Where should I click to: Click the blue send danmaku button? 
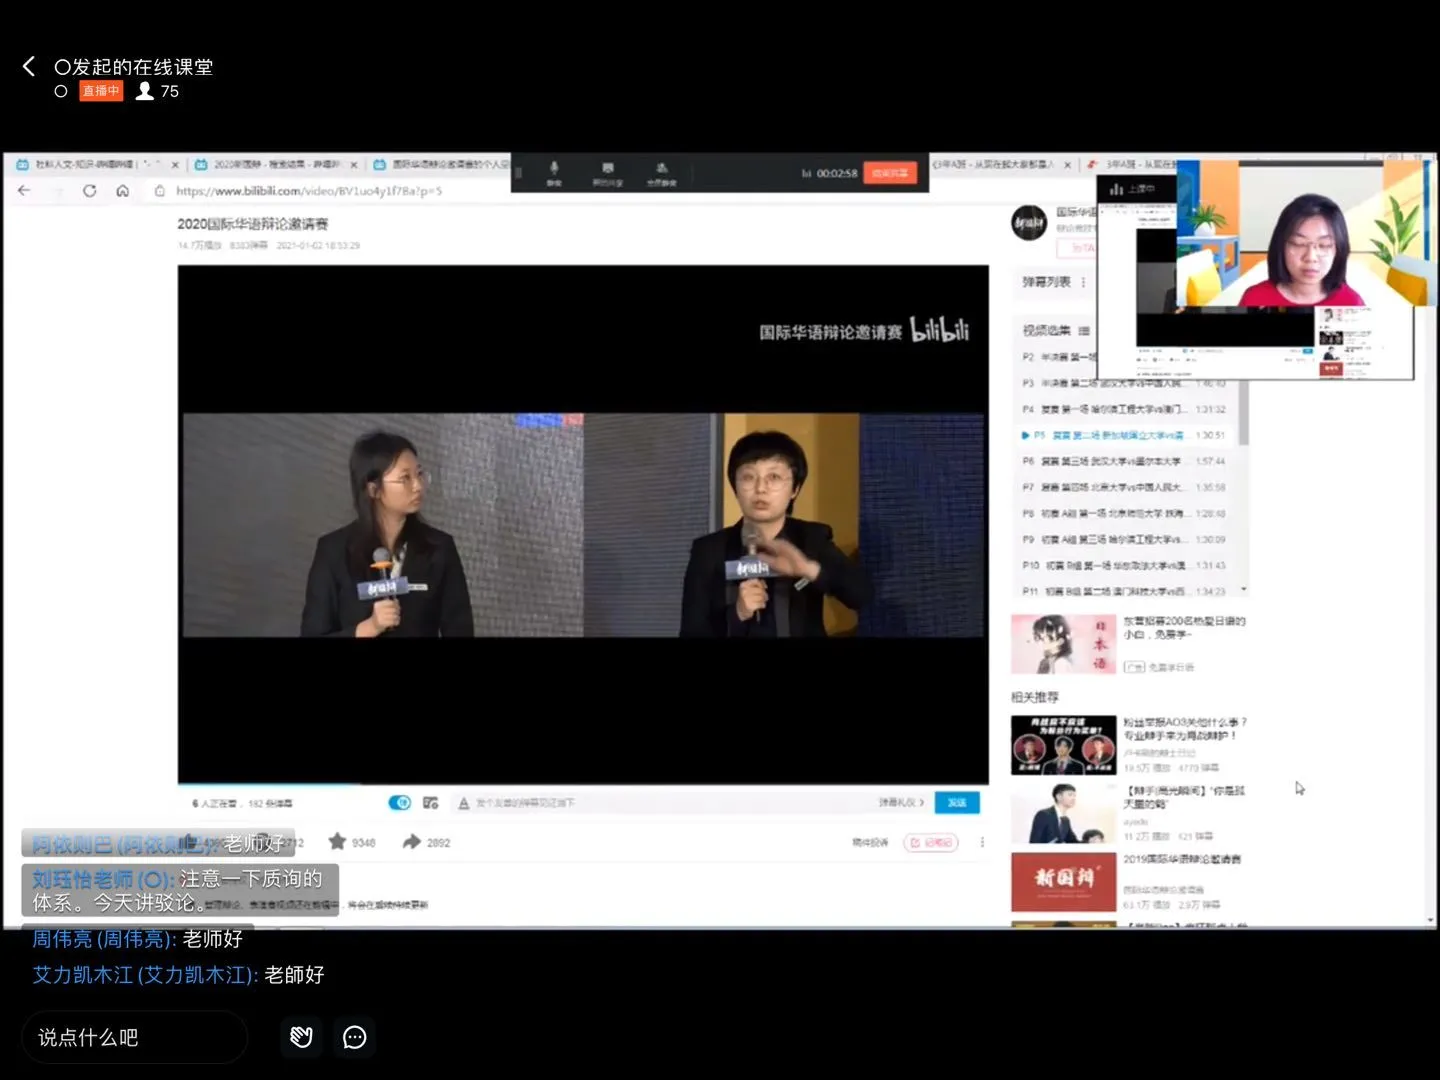957,803
